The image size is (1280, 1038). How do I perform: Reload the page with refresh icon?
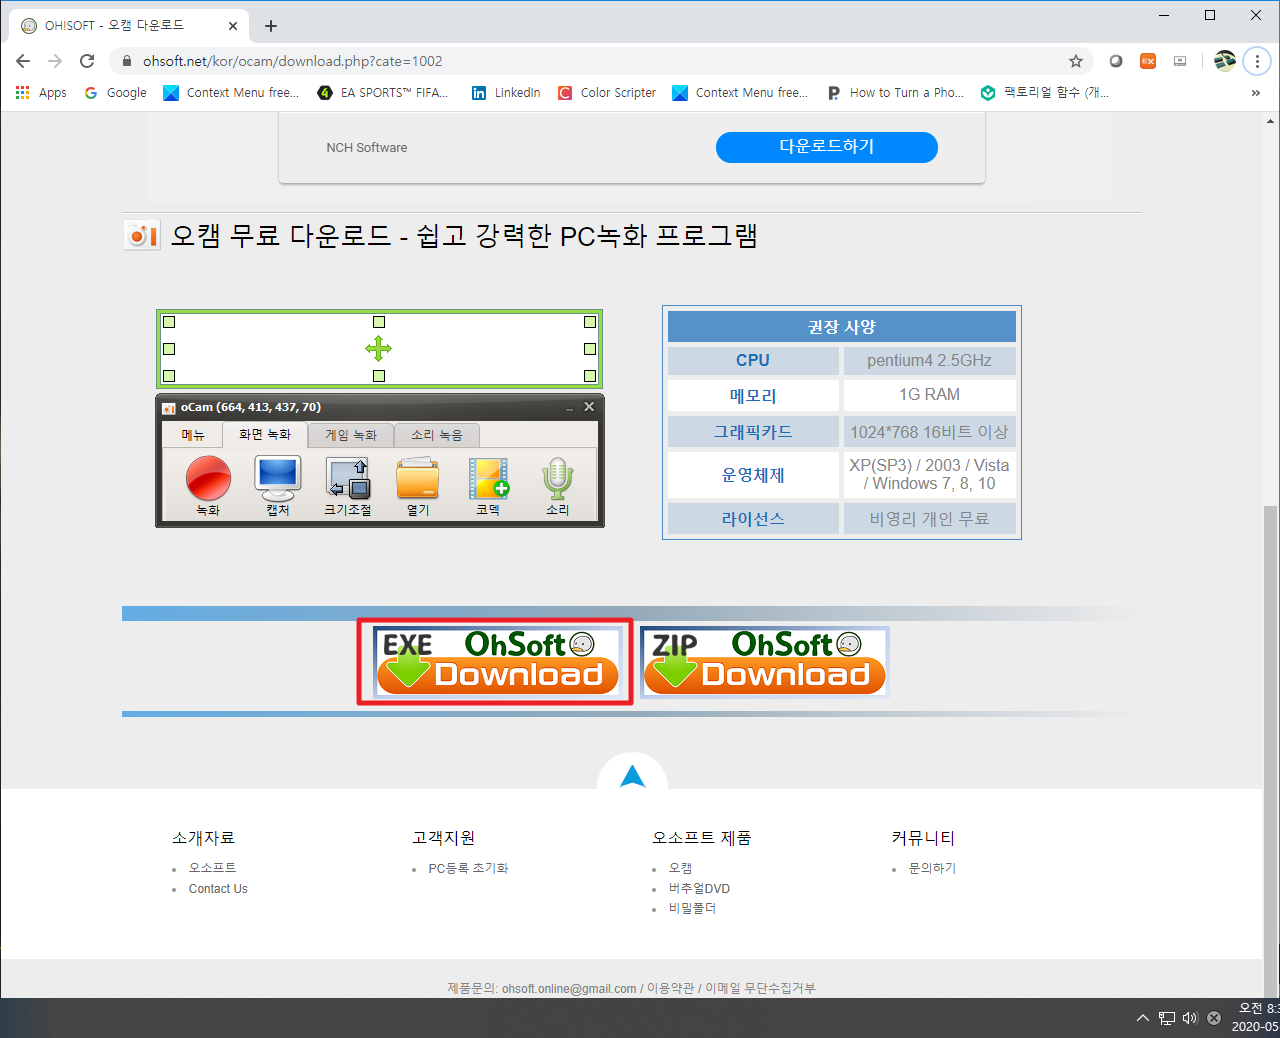point(87,61)
